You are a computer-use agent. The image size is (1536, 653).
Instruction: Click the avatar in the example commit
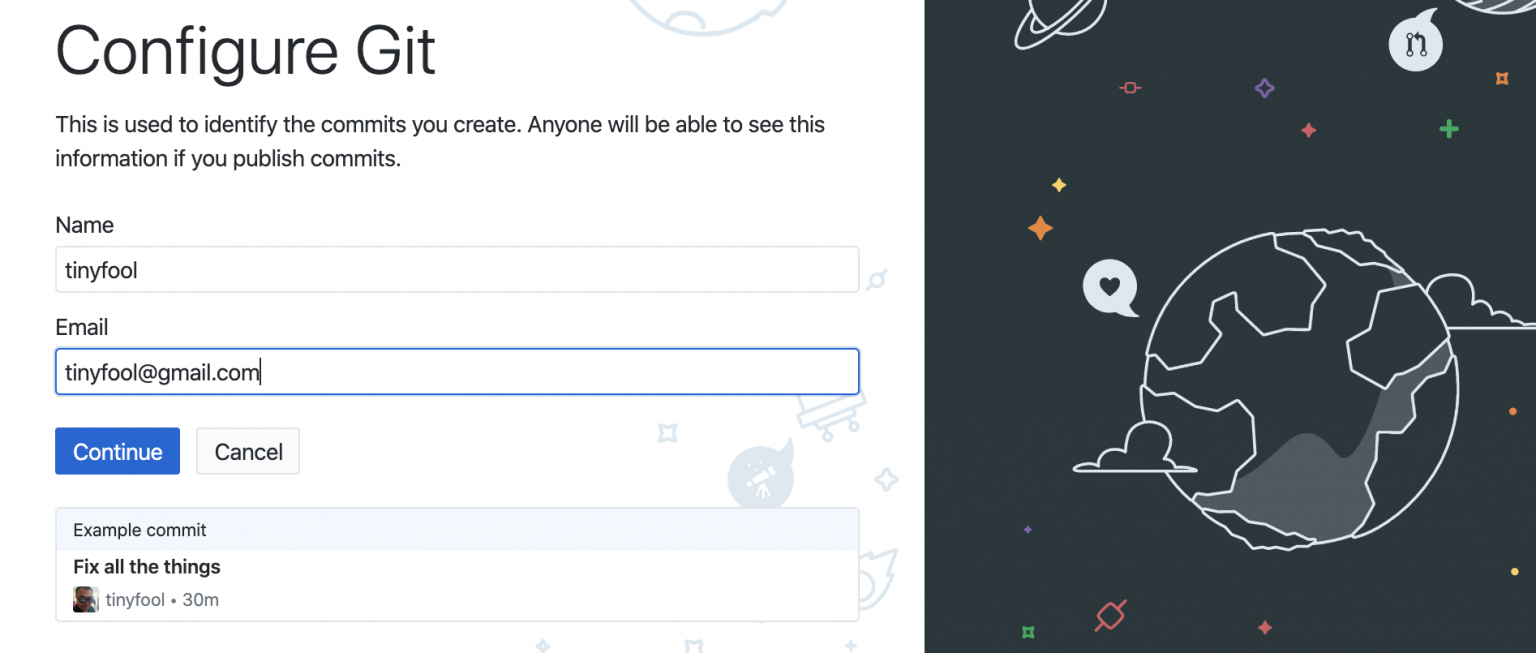pos(86,600)
